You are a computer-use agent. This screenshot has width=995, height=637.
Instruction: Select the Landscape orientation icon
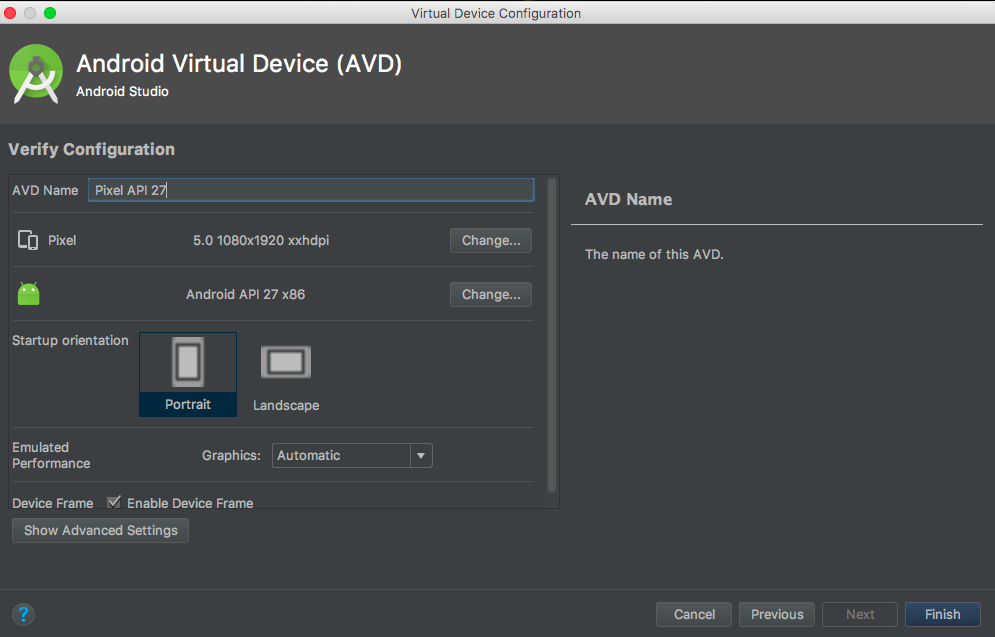coord(285,362)
